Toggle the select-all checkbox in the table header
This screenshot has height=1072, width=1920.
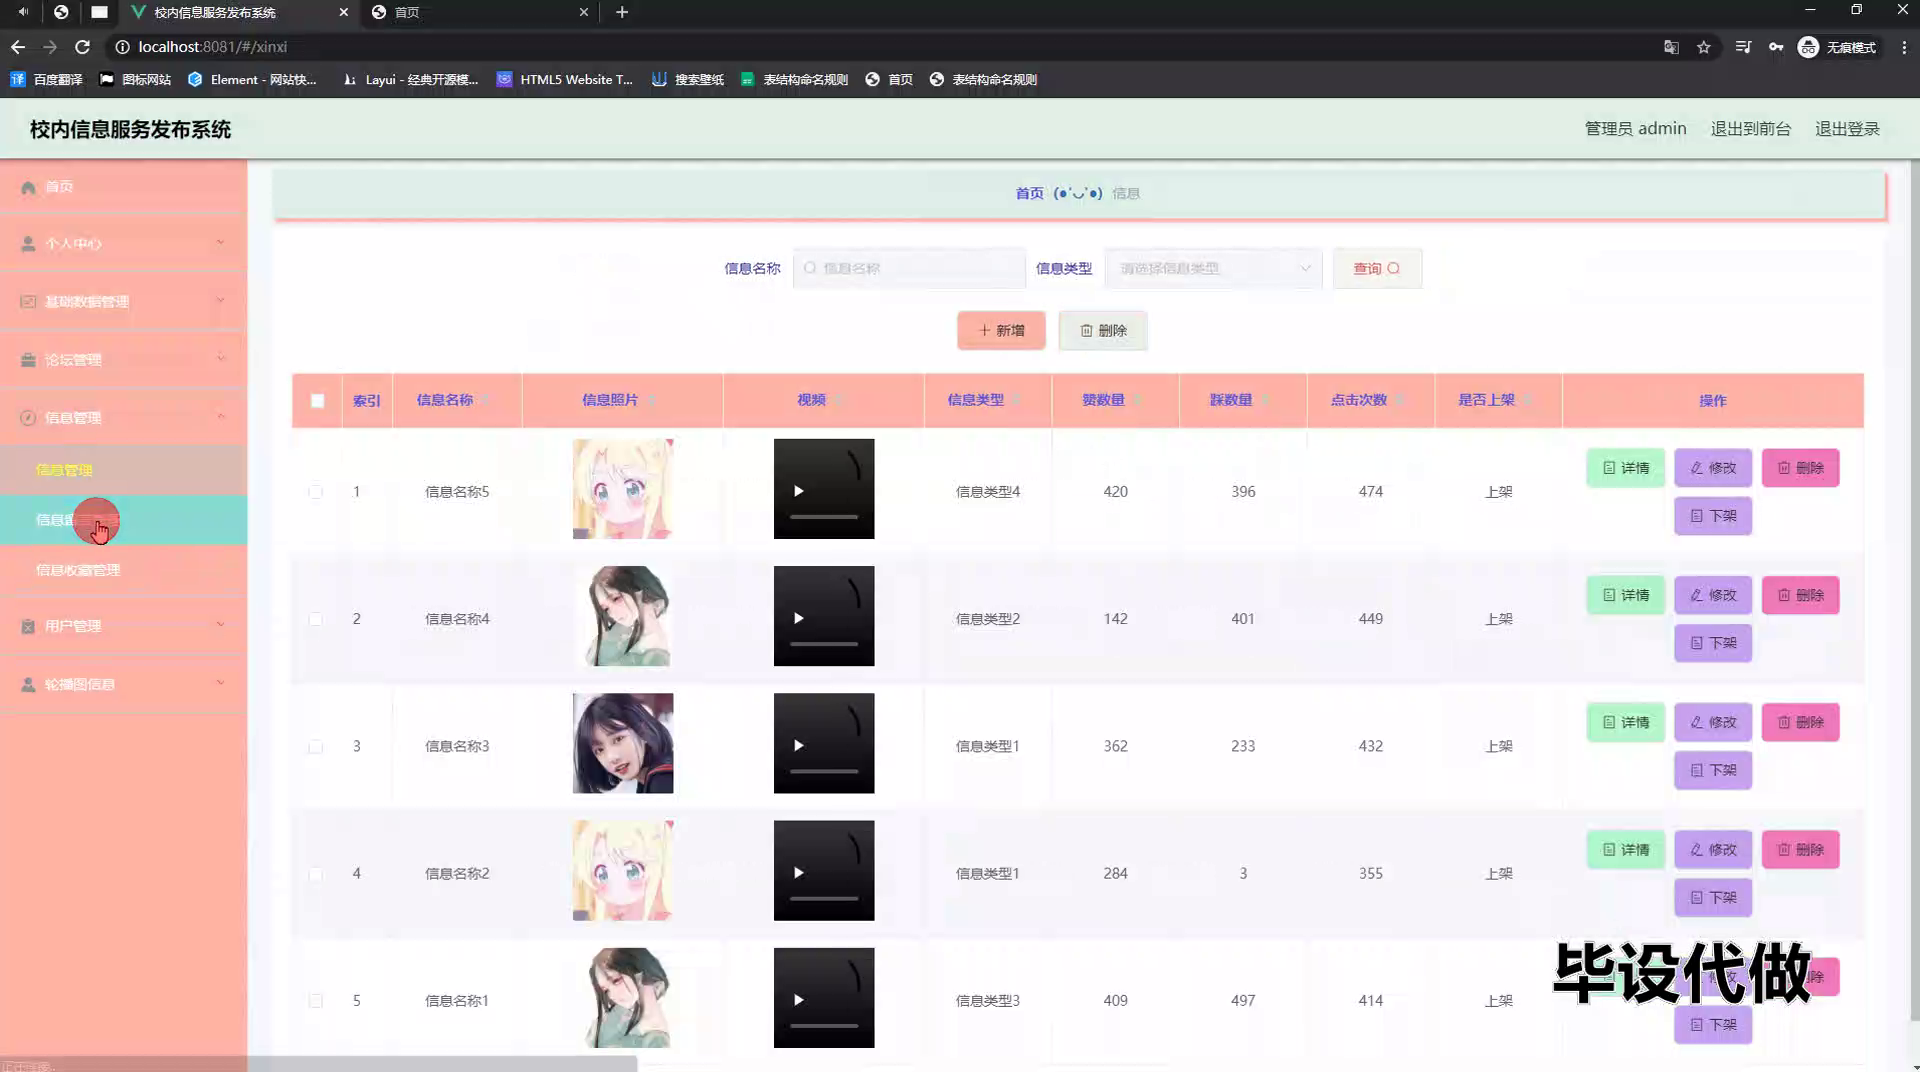317,401
